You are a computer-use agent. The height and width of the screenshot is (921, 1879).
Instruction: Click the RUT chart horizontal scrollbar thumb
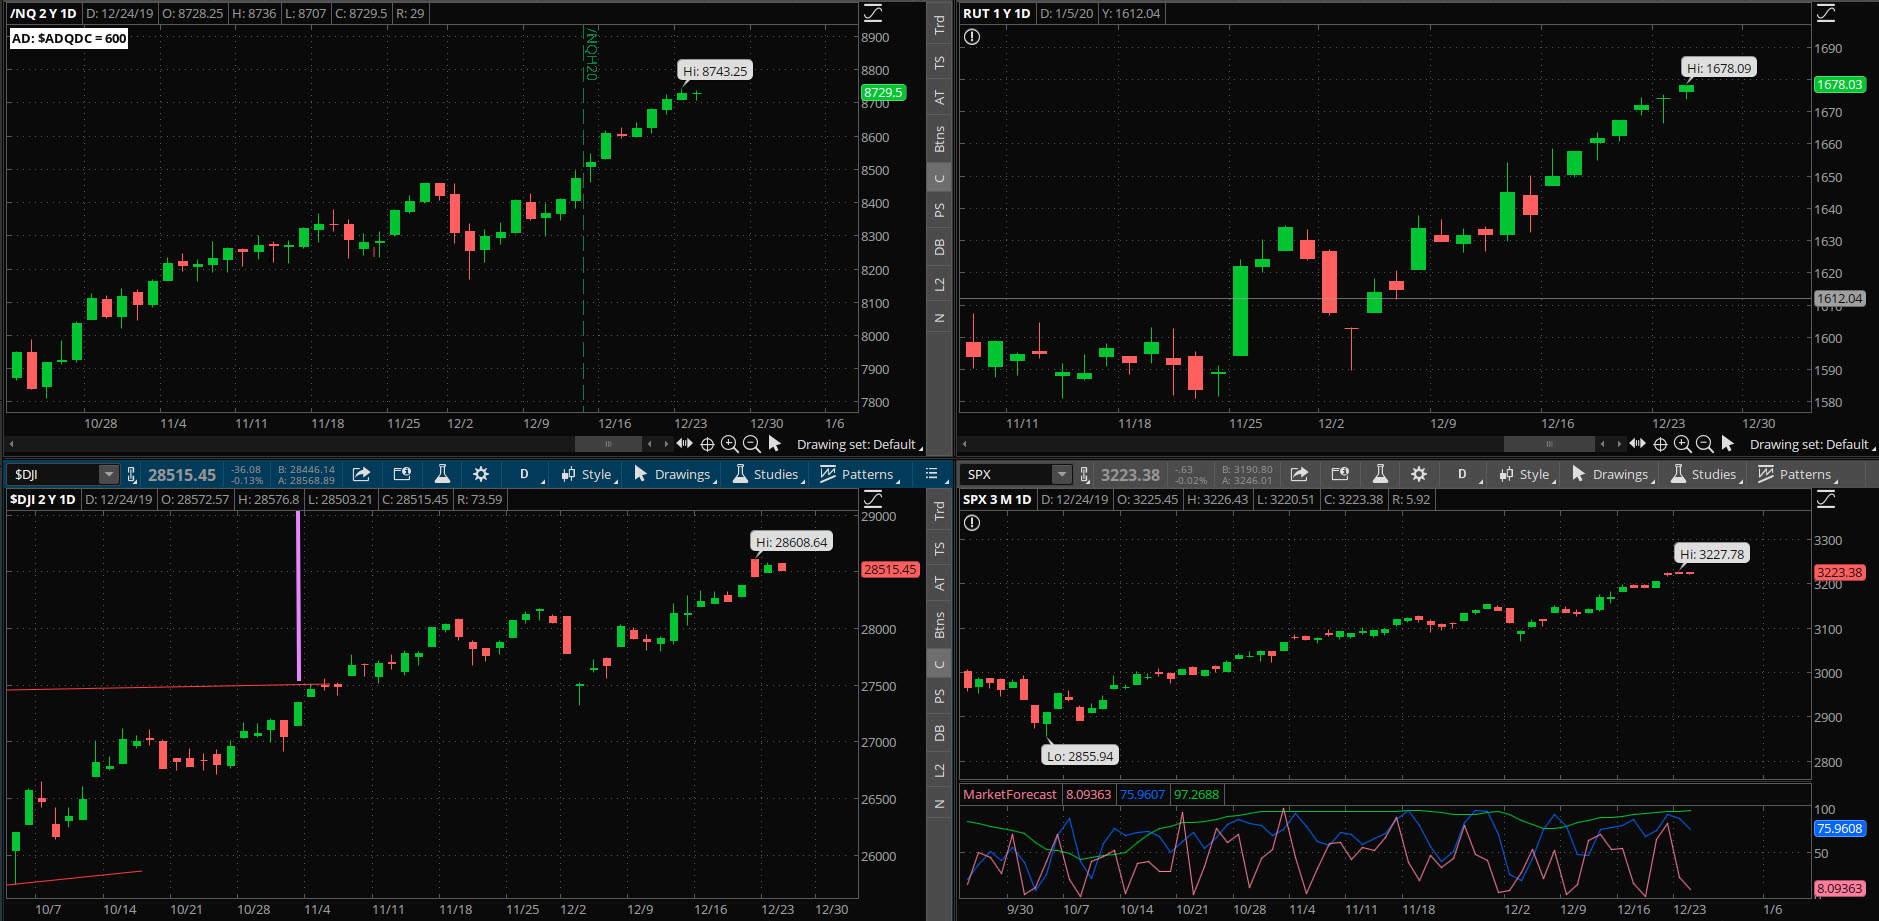coord(1549,444)
